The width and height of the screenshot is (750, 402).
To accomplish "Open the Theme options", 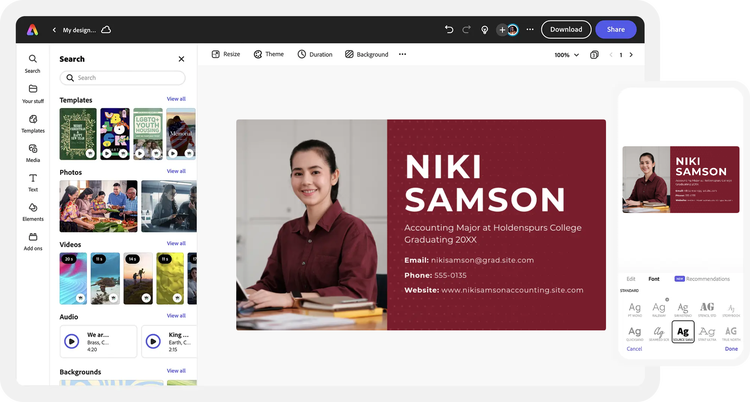I will pos(269,54).
